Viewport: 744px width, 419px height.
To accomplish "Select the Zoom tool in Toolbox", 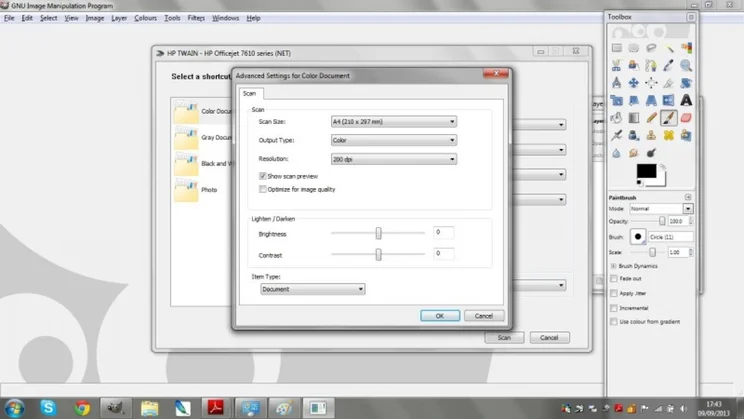I will pyautogui.click(x=687, y=65).
